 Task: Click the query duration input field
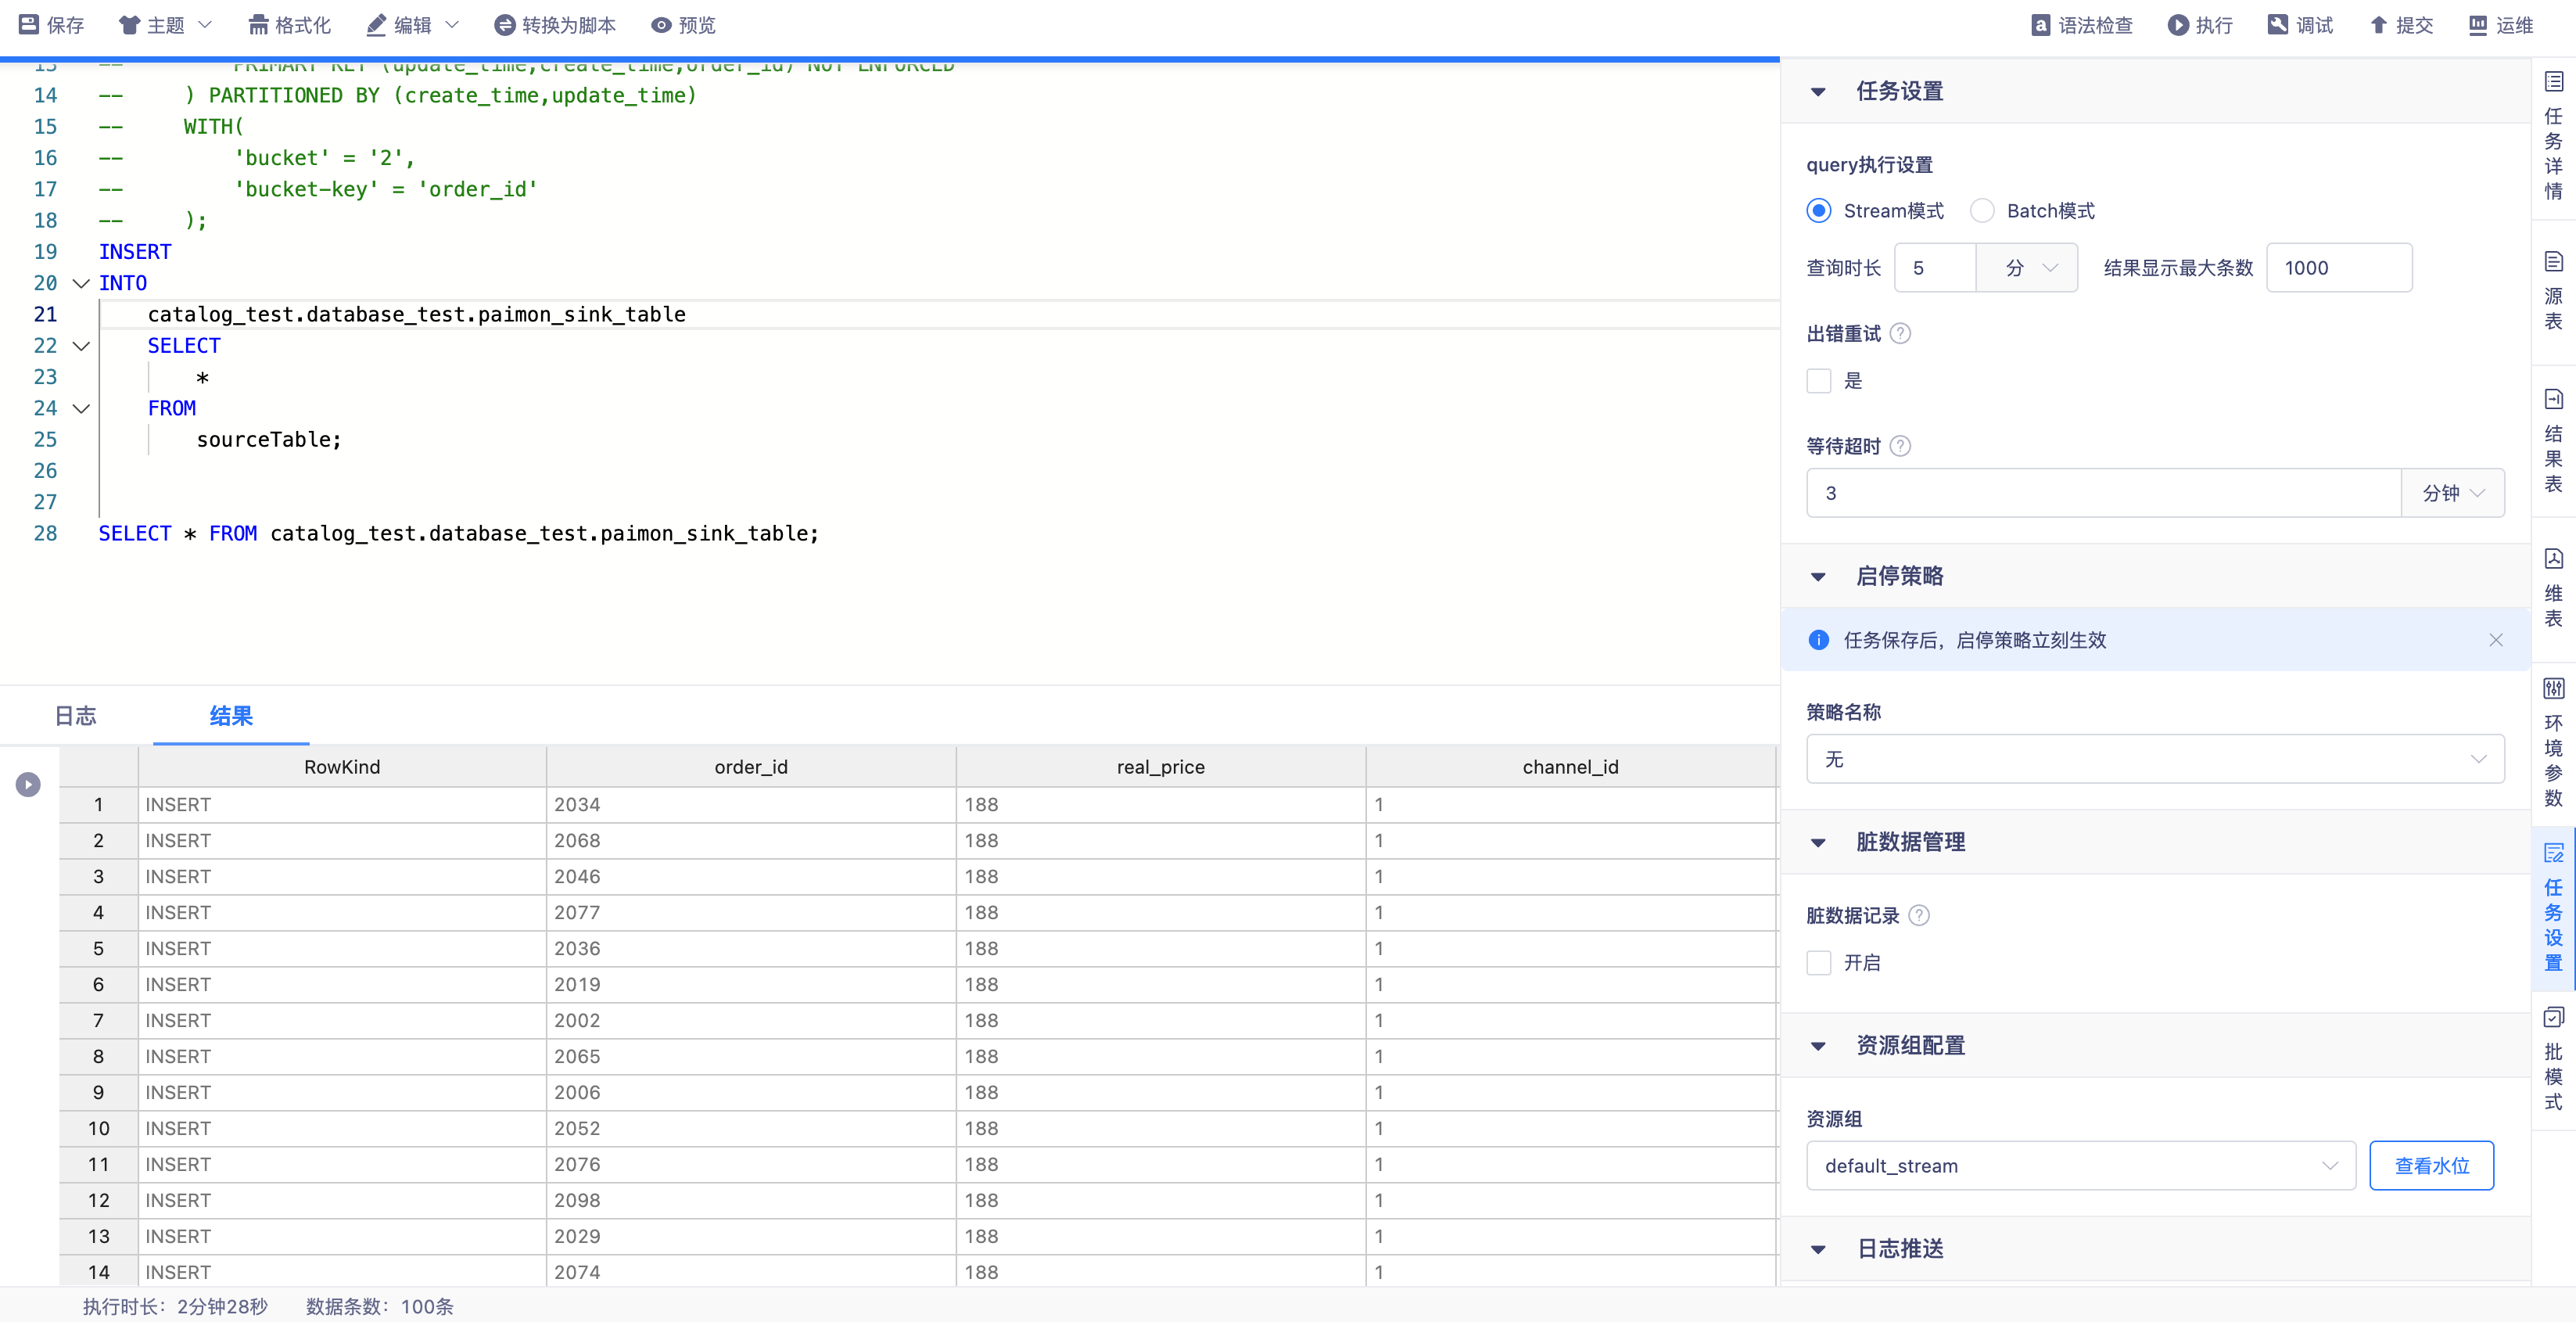tap(1935, 268)
